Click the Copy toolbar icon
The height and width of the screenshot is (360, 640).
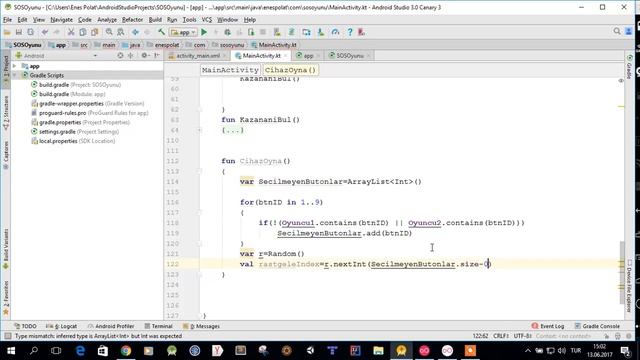pyautogui.click(x=83, y=32)
